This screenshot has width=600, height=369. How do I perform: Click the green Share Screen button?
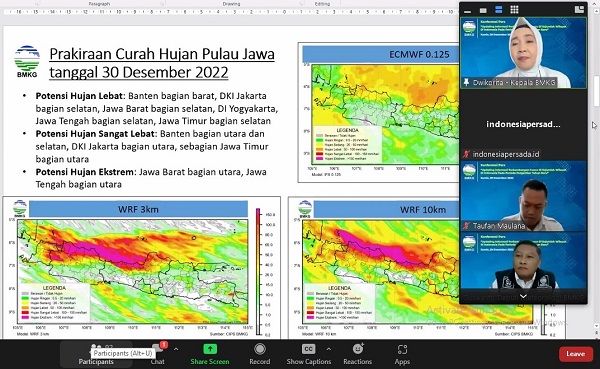[210, 354]
